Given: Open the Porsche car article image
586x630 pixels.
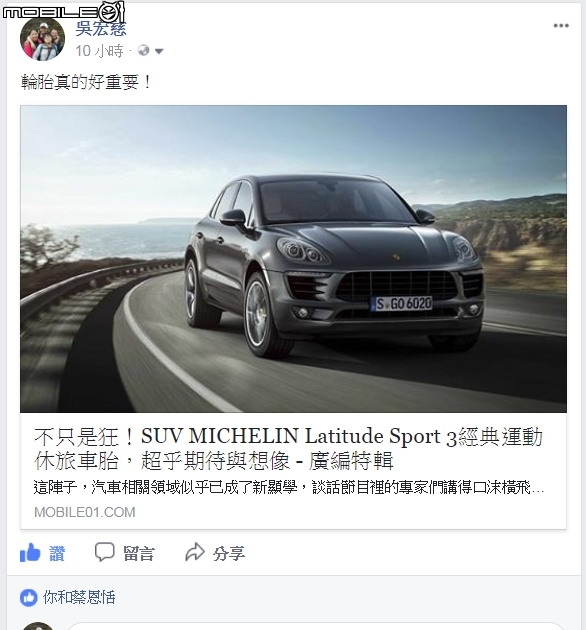Looking at the screenshot, I should 293,259.
